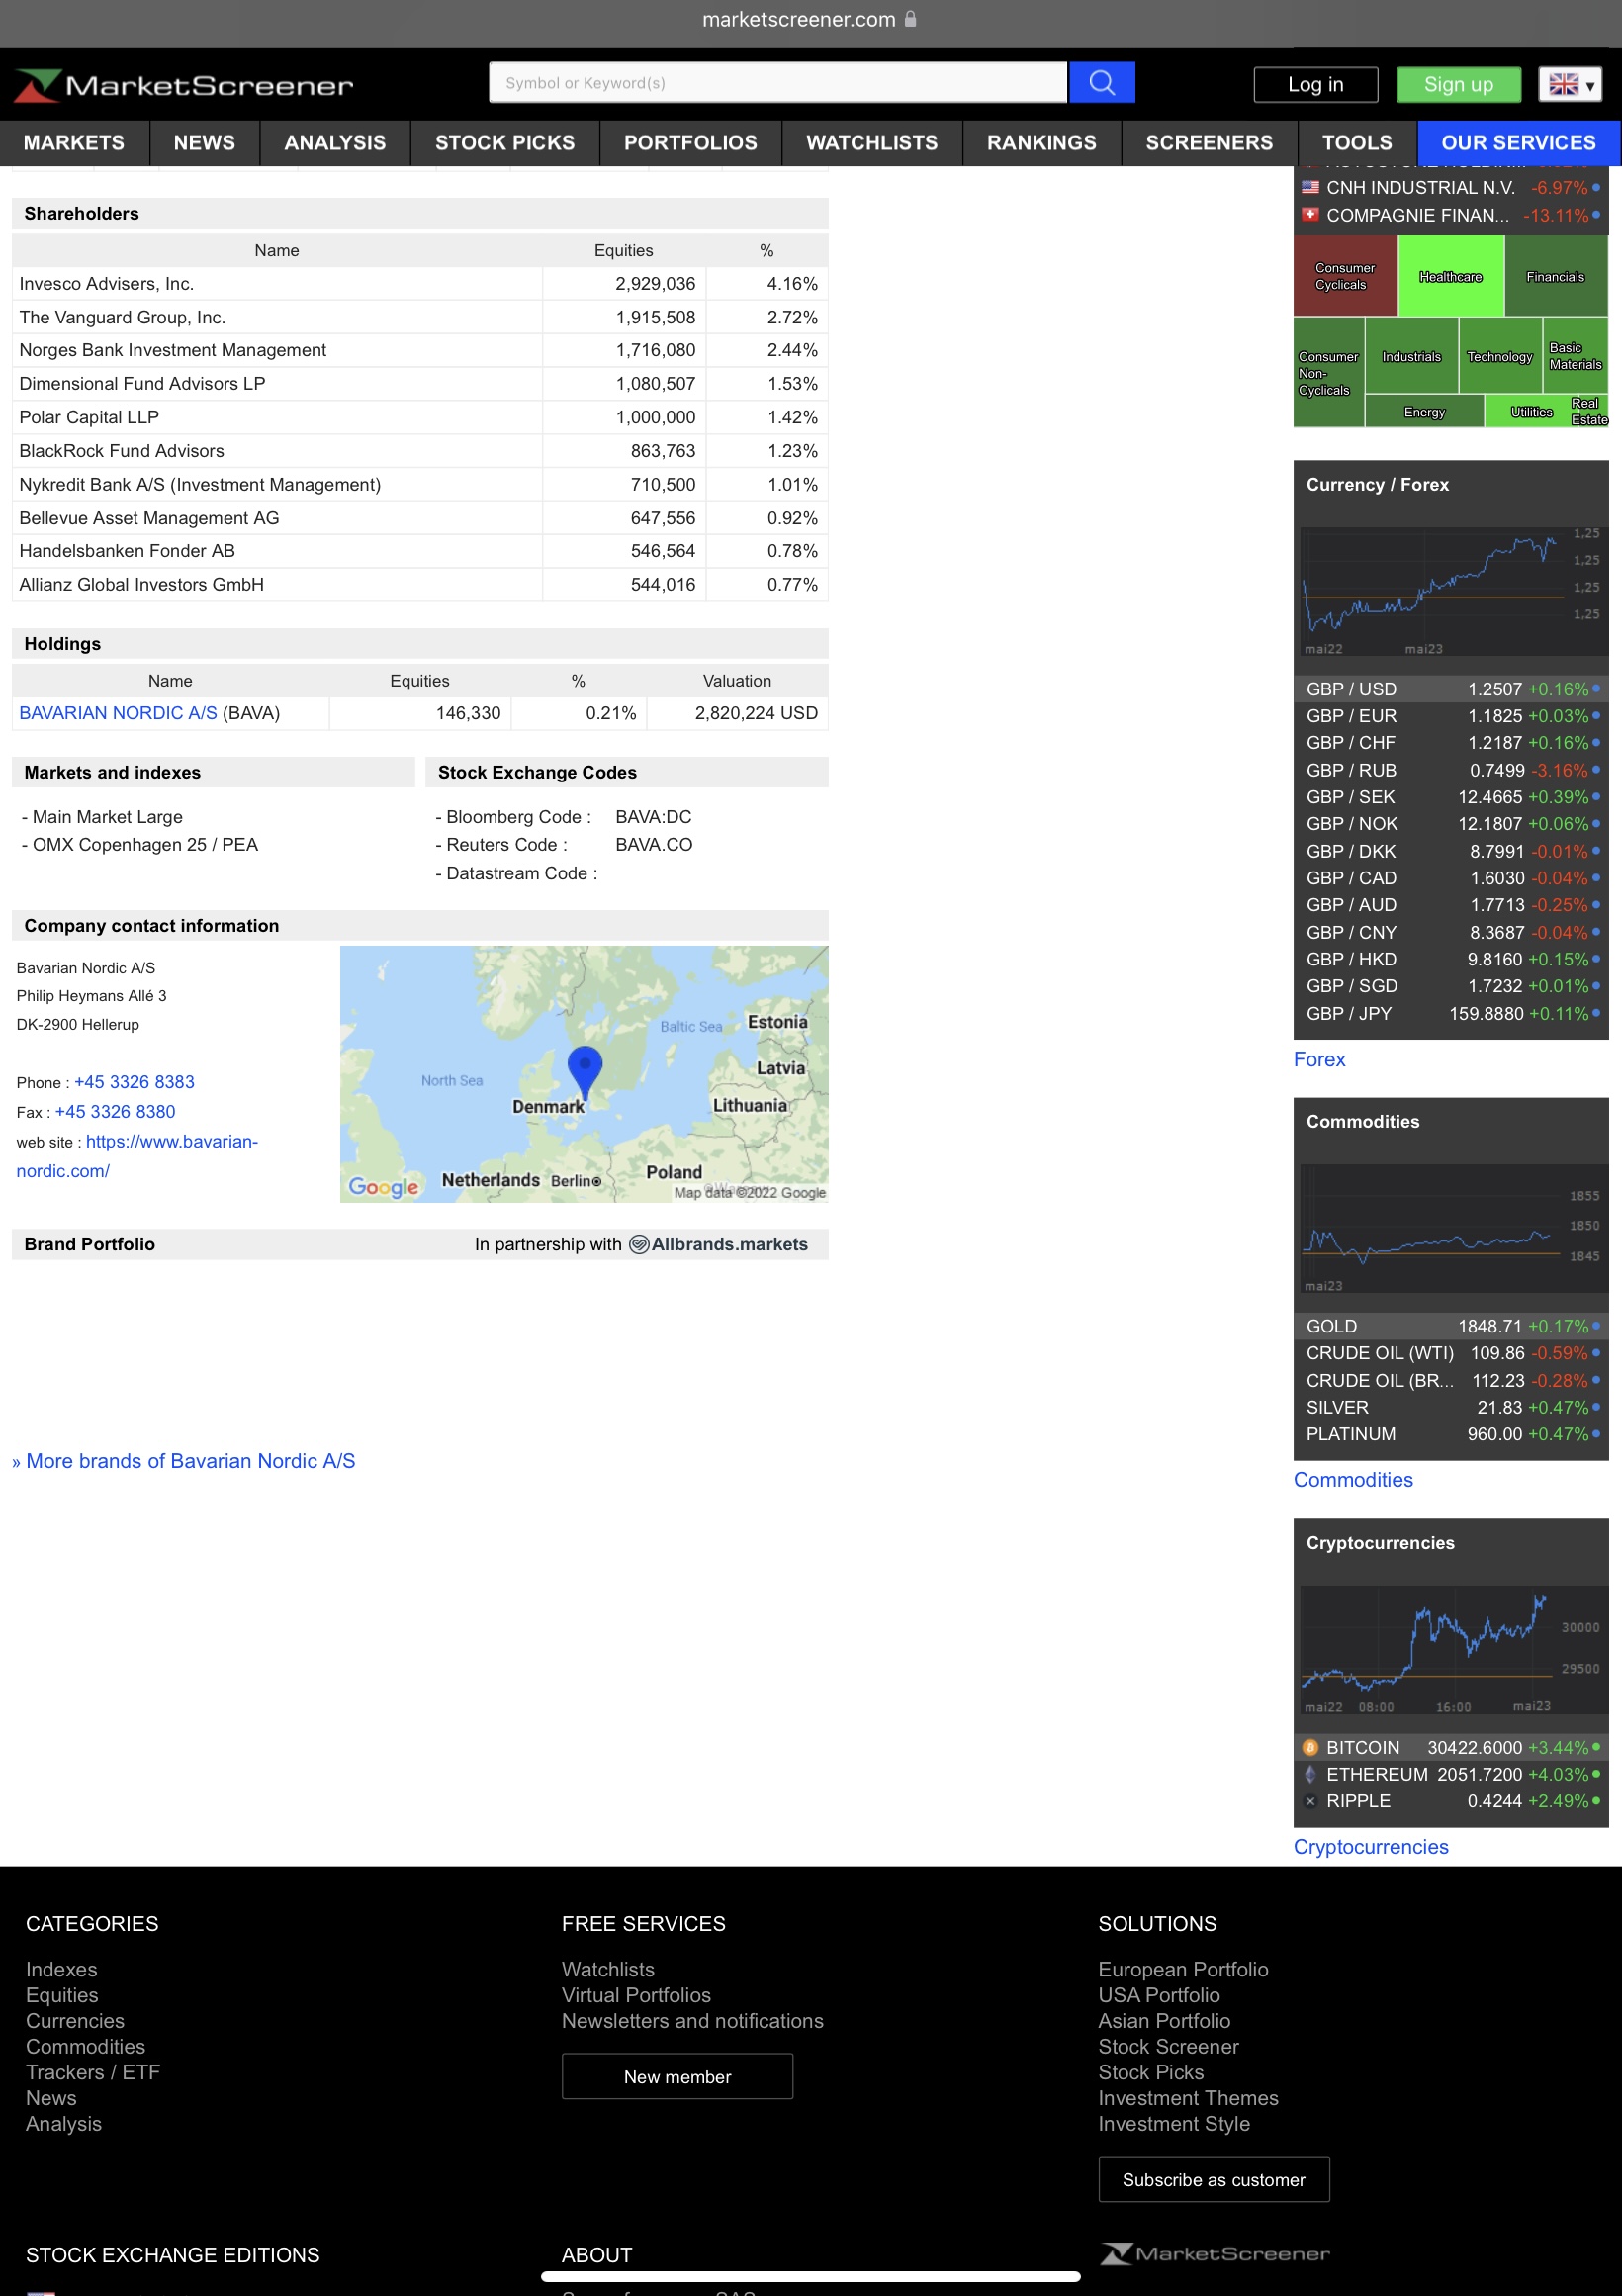Click the blue map pin on Denmark

584,1069
